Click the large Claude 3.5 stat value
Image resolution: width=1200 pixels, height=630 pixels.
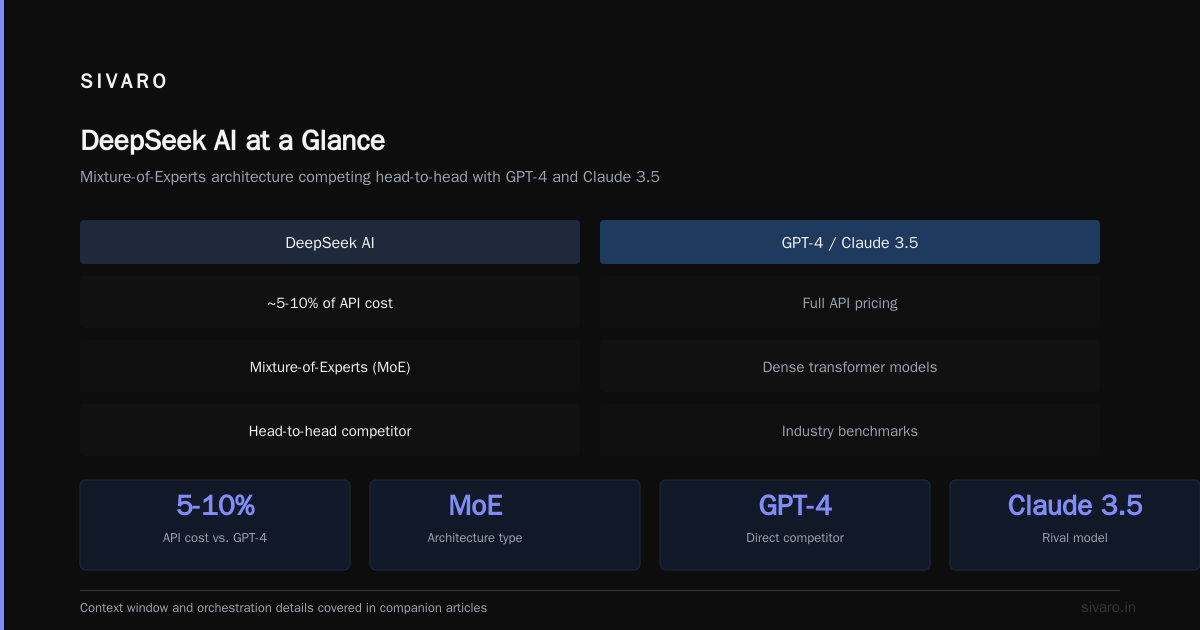click(x=1075, y=505)
